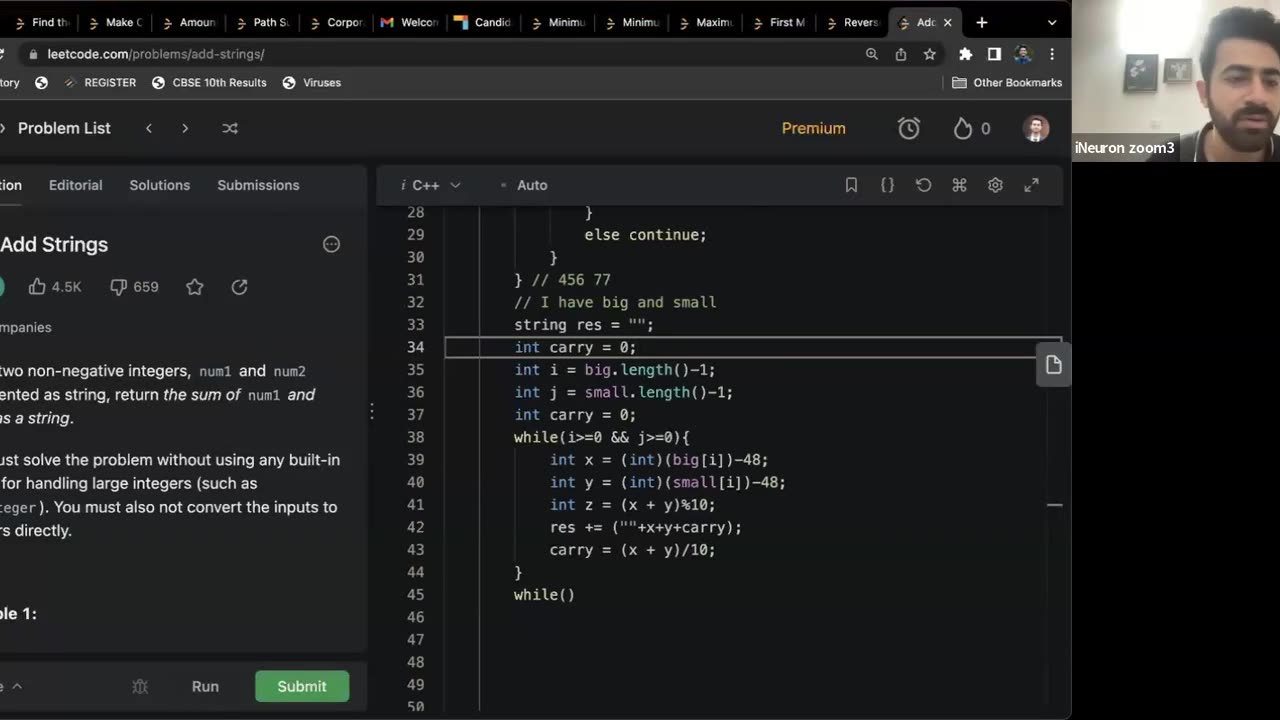Open the Chrome three-dot menu
Viewport: 1280px width, 720px height.
pyautogui.click(x=1052, y=54)
